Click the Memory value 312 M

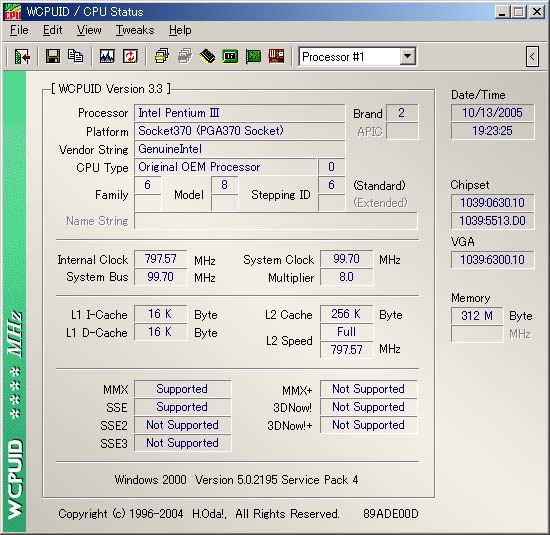[x=477, y=316]
